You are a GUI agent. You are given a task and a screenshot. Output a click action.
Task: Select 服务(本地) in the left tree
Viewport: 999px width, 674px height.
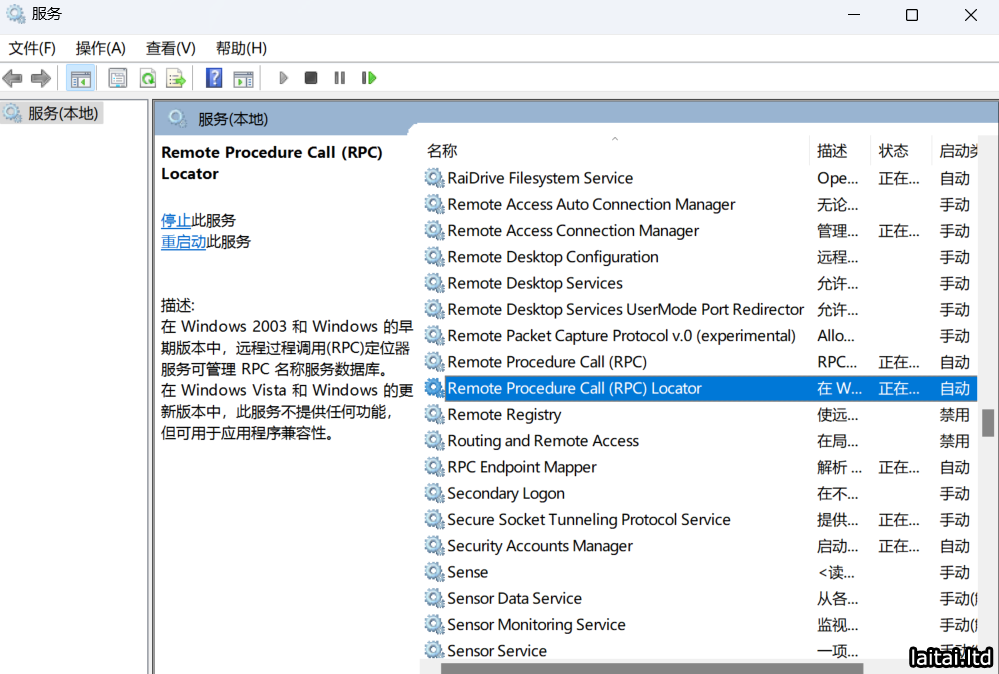[x=62, y=113]
